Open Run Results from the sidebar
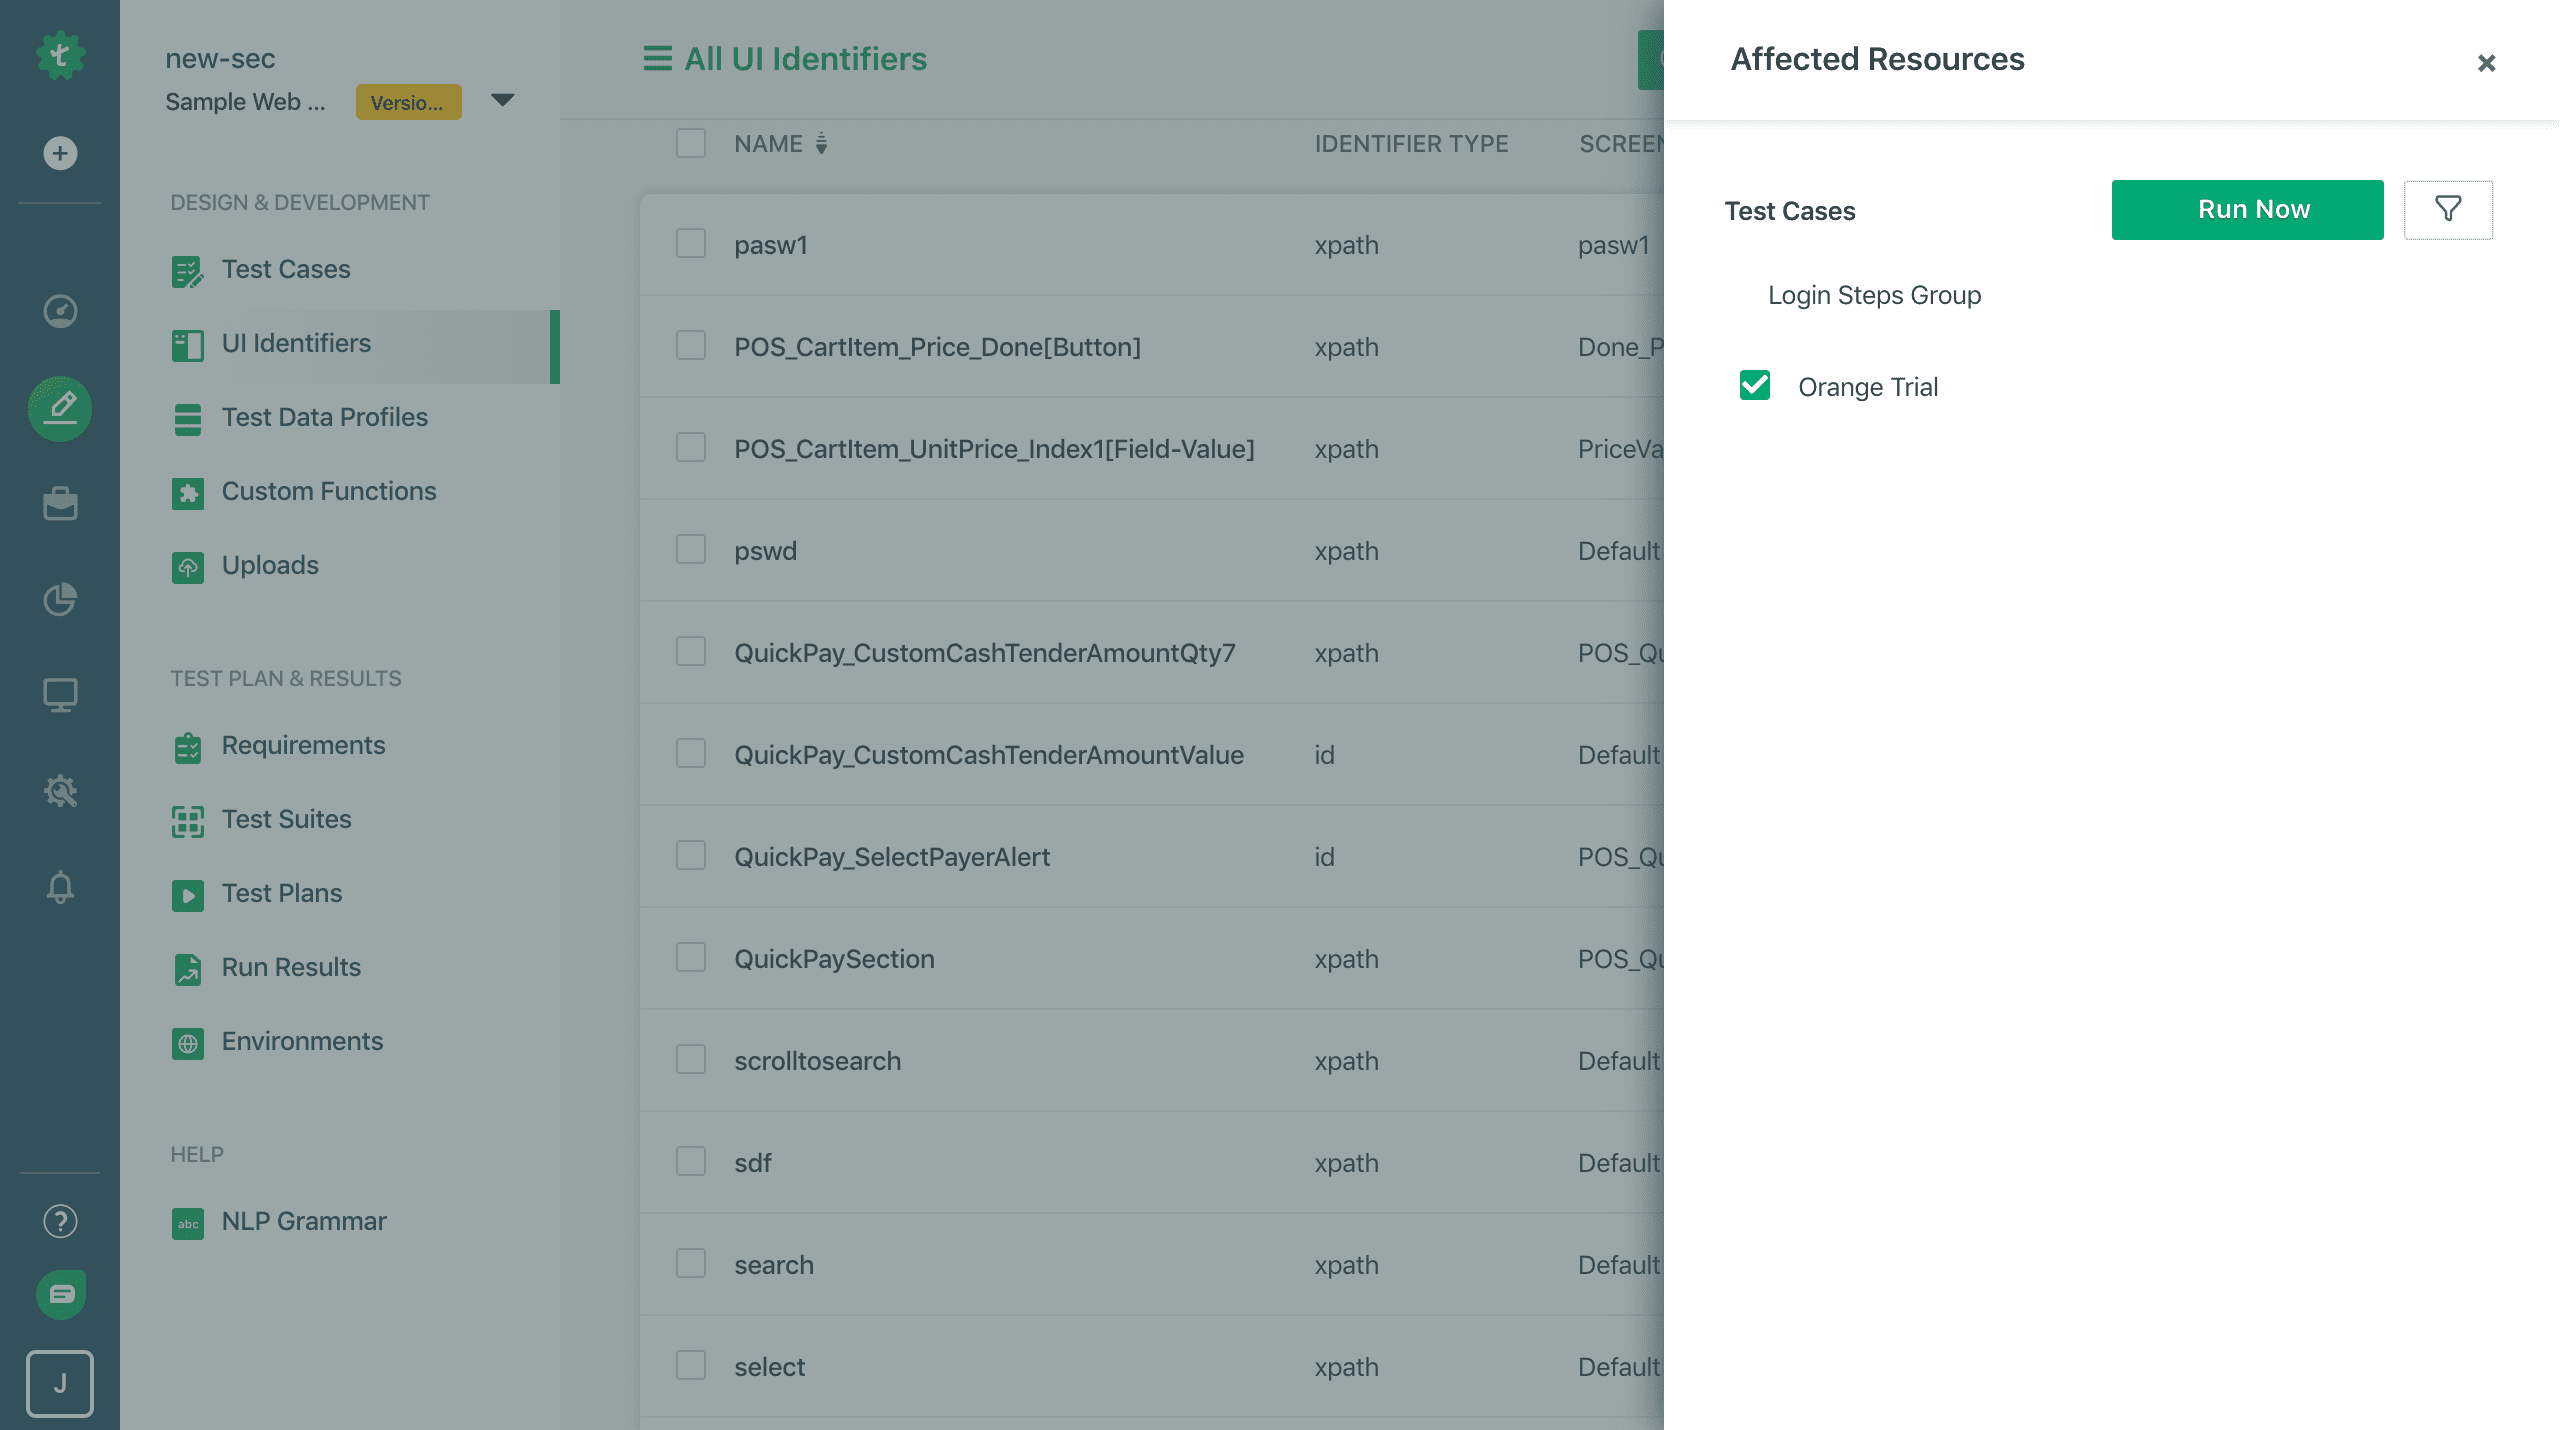The image size is (2560, 1430). [x=291, y=967]
